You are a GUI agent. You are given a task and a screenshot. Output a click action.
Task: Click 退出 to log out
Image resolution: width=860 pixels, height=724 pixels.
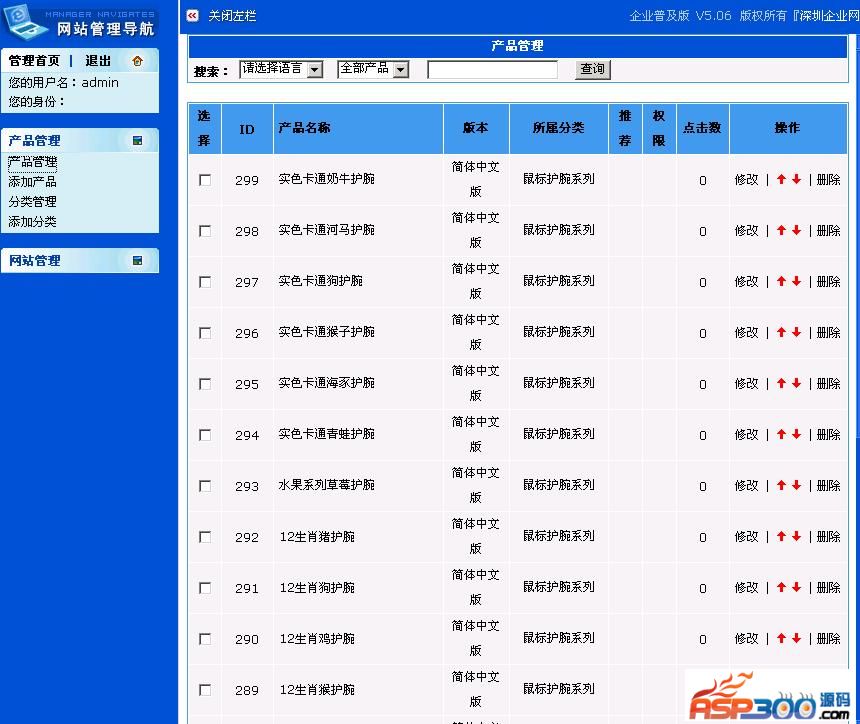[x=98, y=61]
